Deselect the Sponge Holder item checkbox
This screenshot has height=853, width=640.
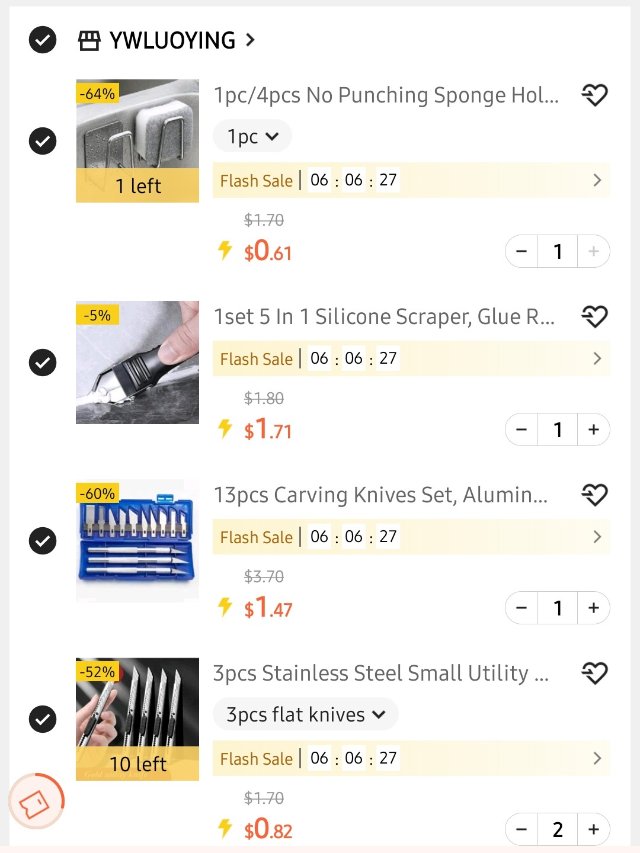point(42,141)
